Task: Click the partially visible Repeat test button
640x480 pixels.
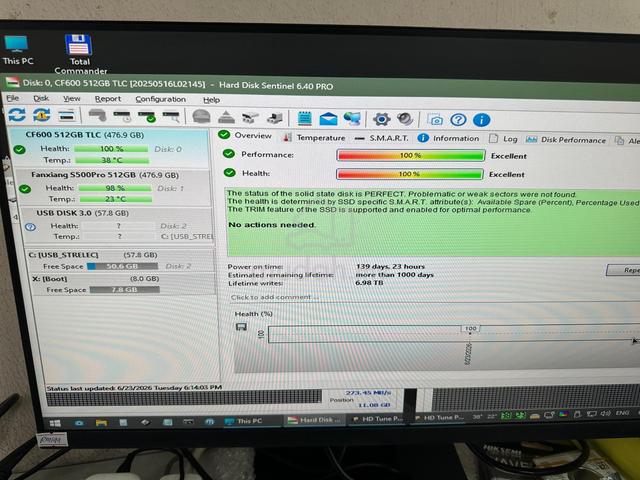Action: pyautogui.click(x=623, y=270)
